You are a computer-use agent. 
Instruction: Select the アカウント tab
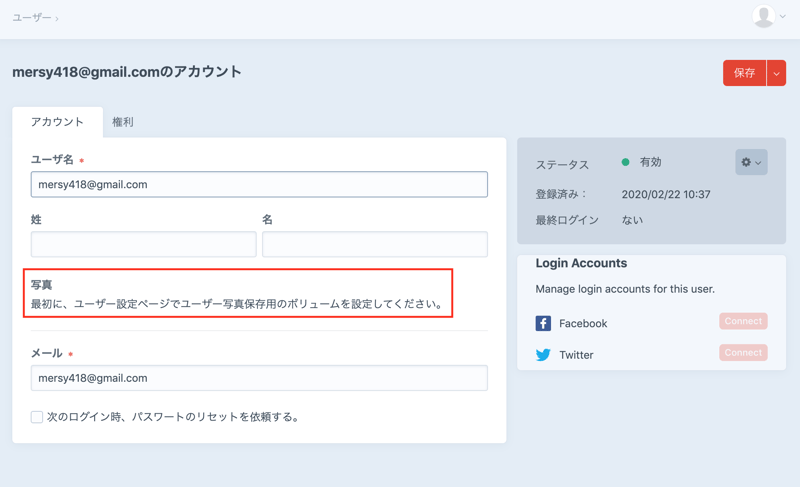(57, 122)
